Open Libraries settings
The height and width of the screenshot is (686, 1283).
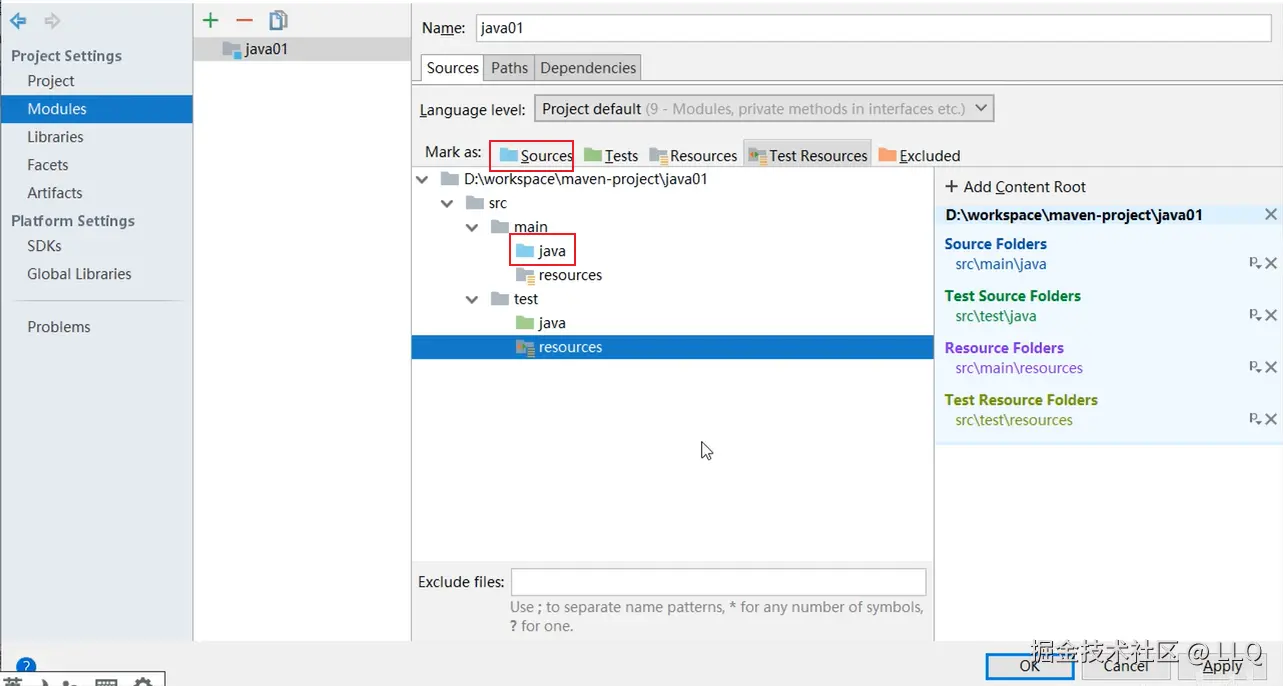click(x=55, y=137)
